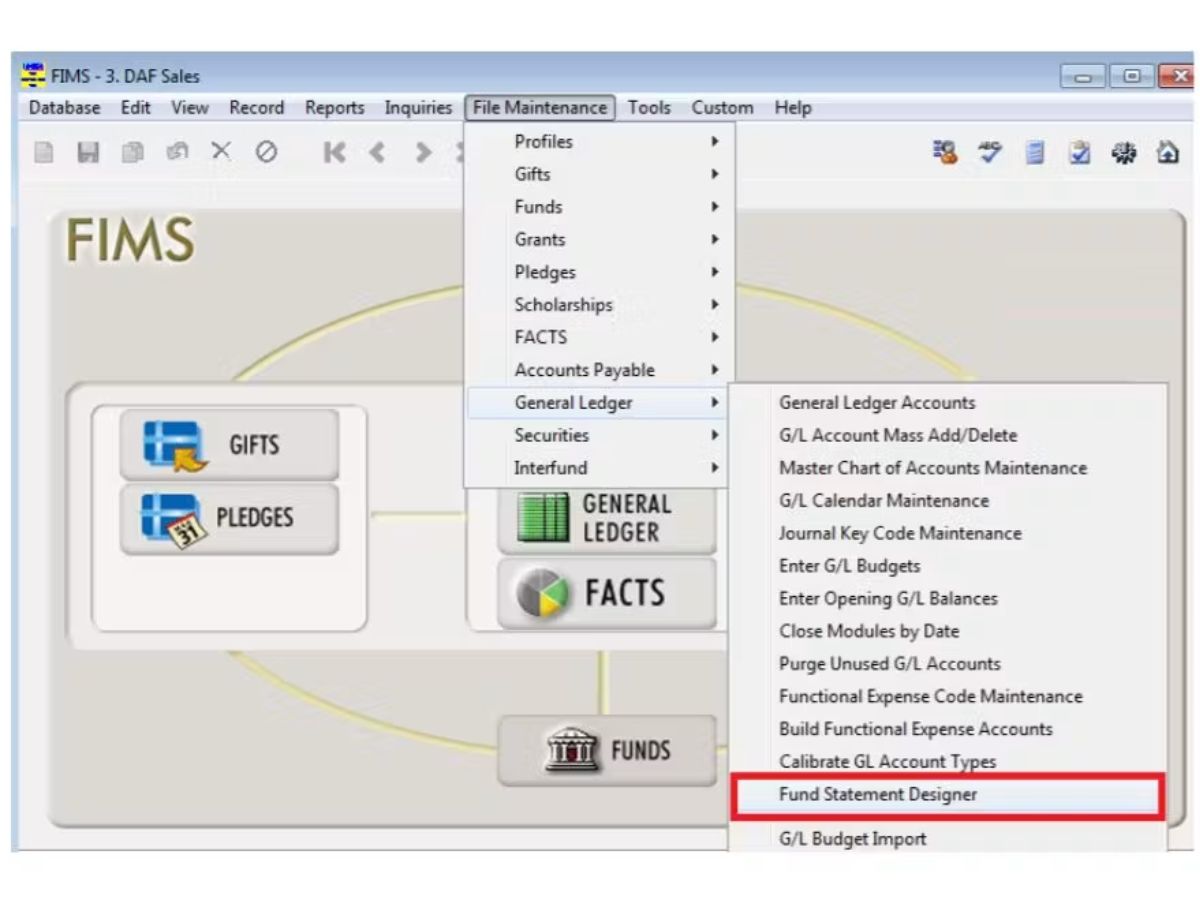Image resolution: width=1200 pixels, height=900 pixels.
Task: Expand the Grants submenu
Action: 599,240
